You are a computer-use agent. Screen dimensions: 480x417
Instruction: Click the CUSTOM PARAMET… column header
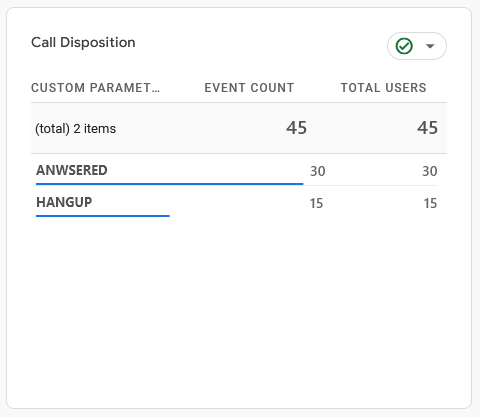point(95,88)
